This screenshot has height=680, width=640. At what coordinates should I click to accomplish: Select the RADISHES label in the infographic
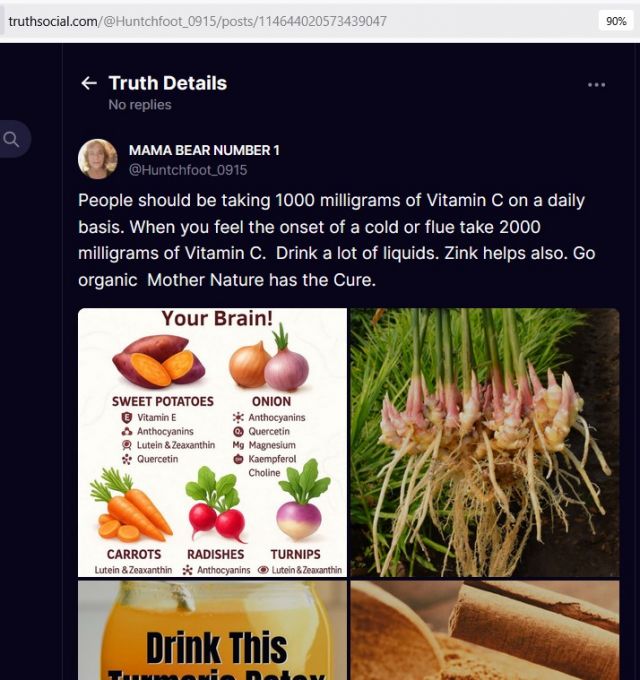click(x=216, y=554)
